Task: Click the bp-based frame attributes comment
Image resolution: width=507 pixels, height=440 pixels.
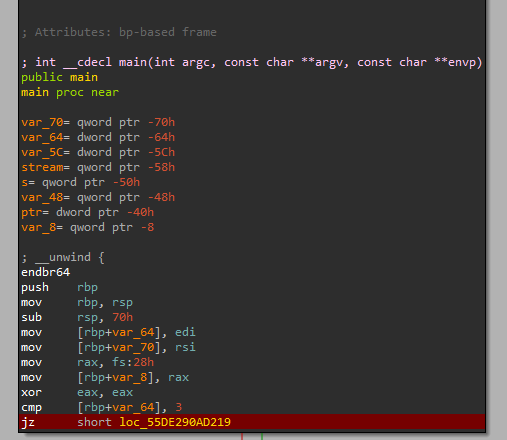Action: (119, 32)
